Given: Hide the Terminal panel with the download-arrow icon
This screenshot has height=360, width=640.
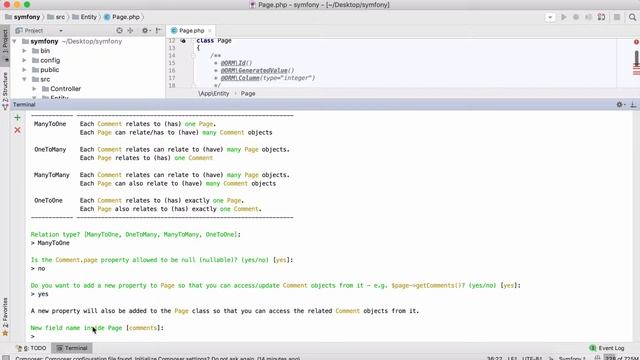Looking at the screenshot, I should tap(633, 104).
